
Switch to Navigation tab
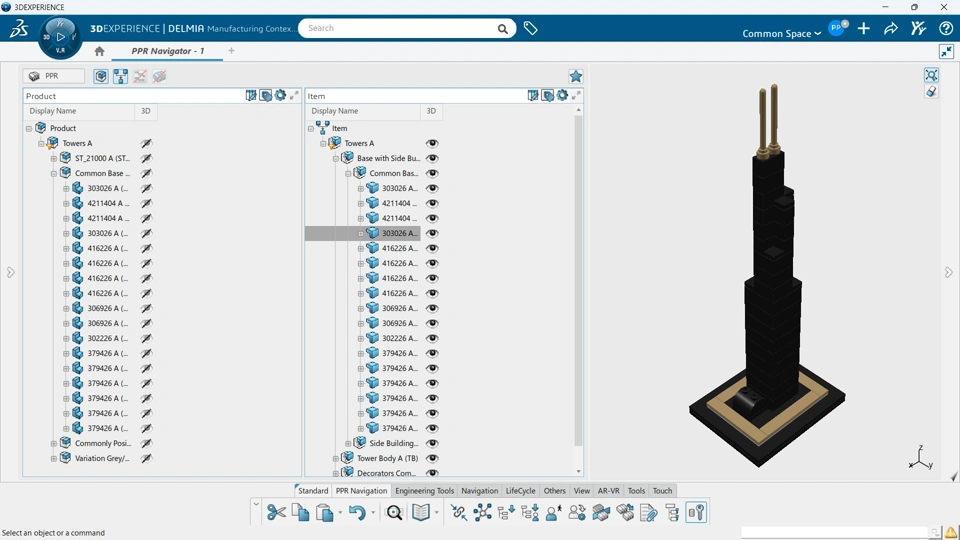pos(479,490)
